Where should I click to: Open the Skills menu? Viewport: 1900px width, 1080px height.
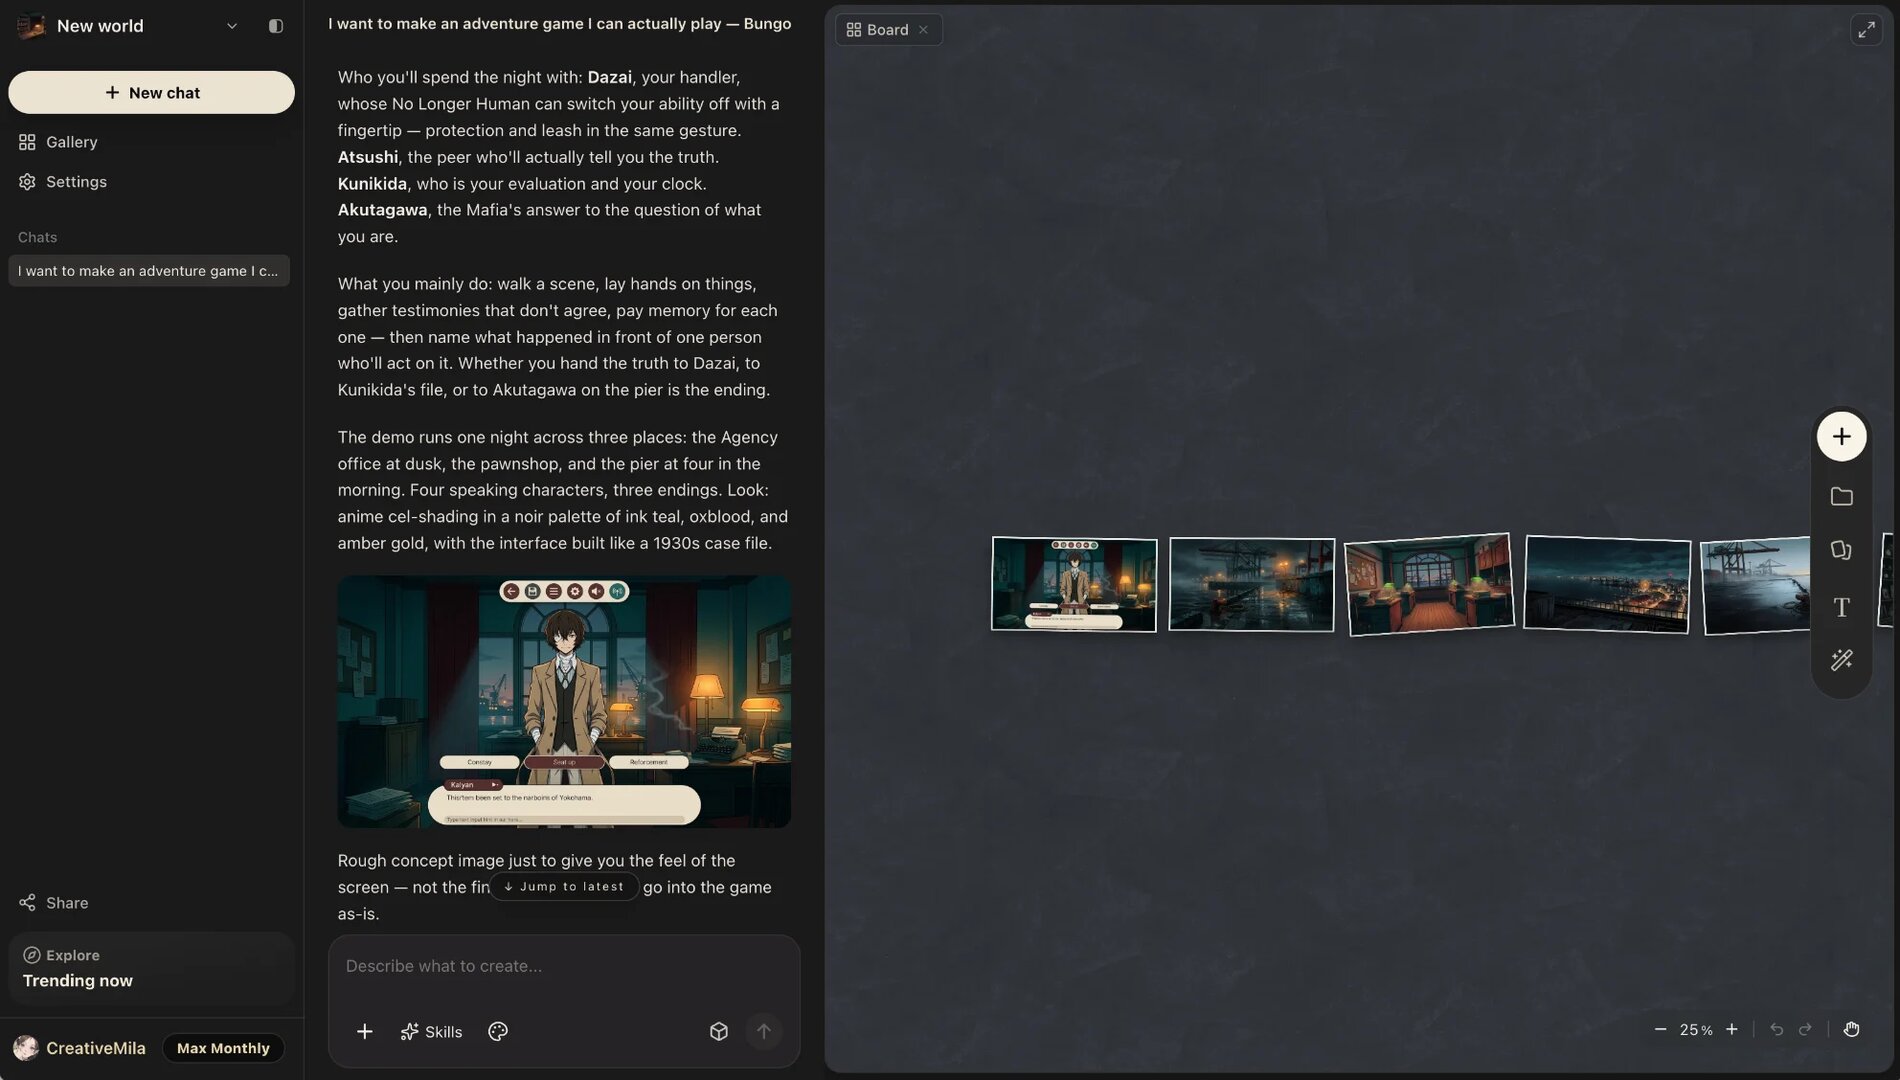click(431, 1031)
